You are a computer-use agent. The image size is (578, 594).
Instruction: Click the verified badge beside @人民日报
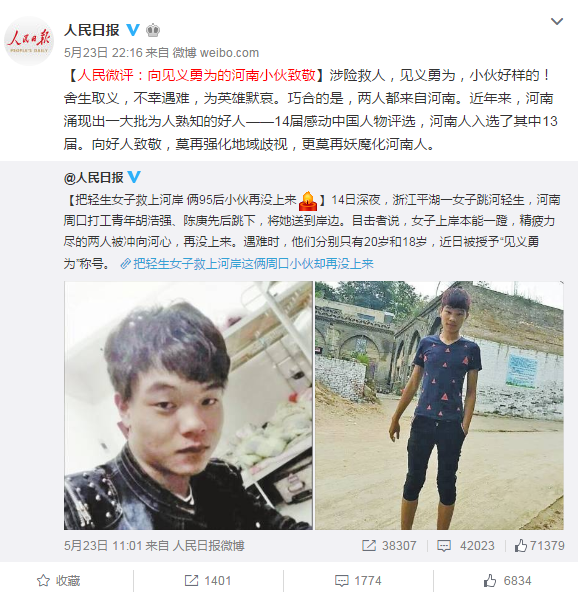pos(134,177)
